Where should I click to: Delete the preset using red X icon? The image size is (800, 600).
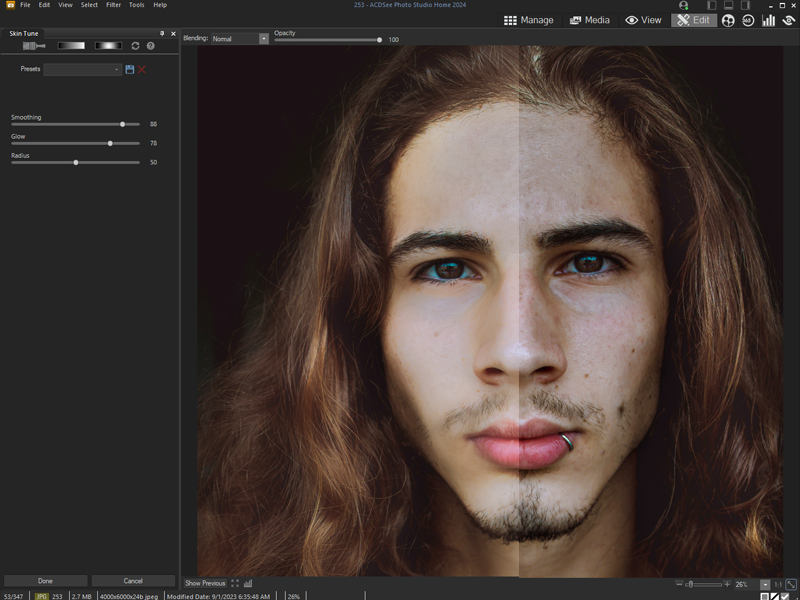(142, 70)
